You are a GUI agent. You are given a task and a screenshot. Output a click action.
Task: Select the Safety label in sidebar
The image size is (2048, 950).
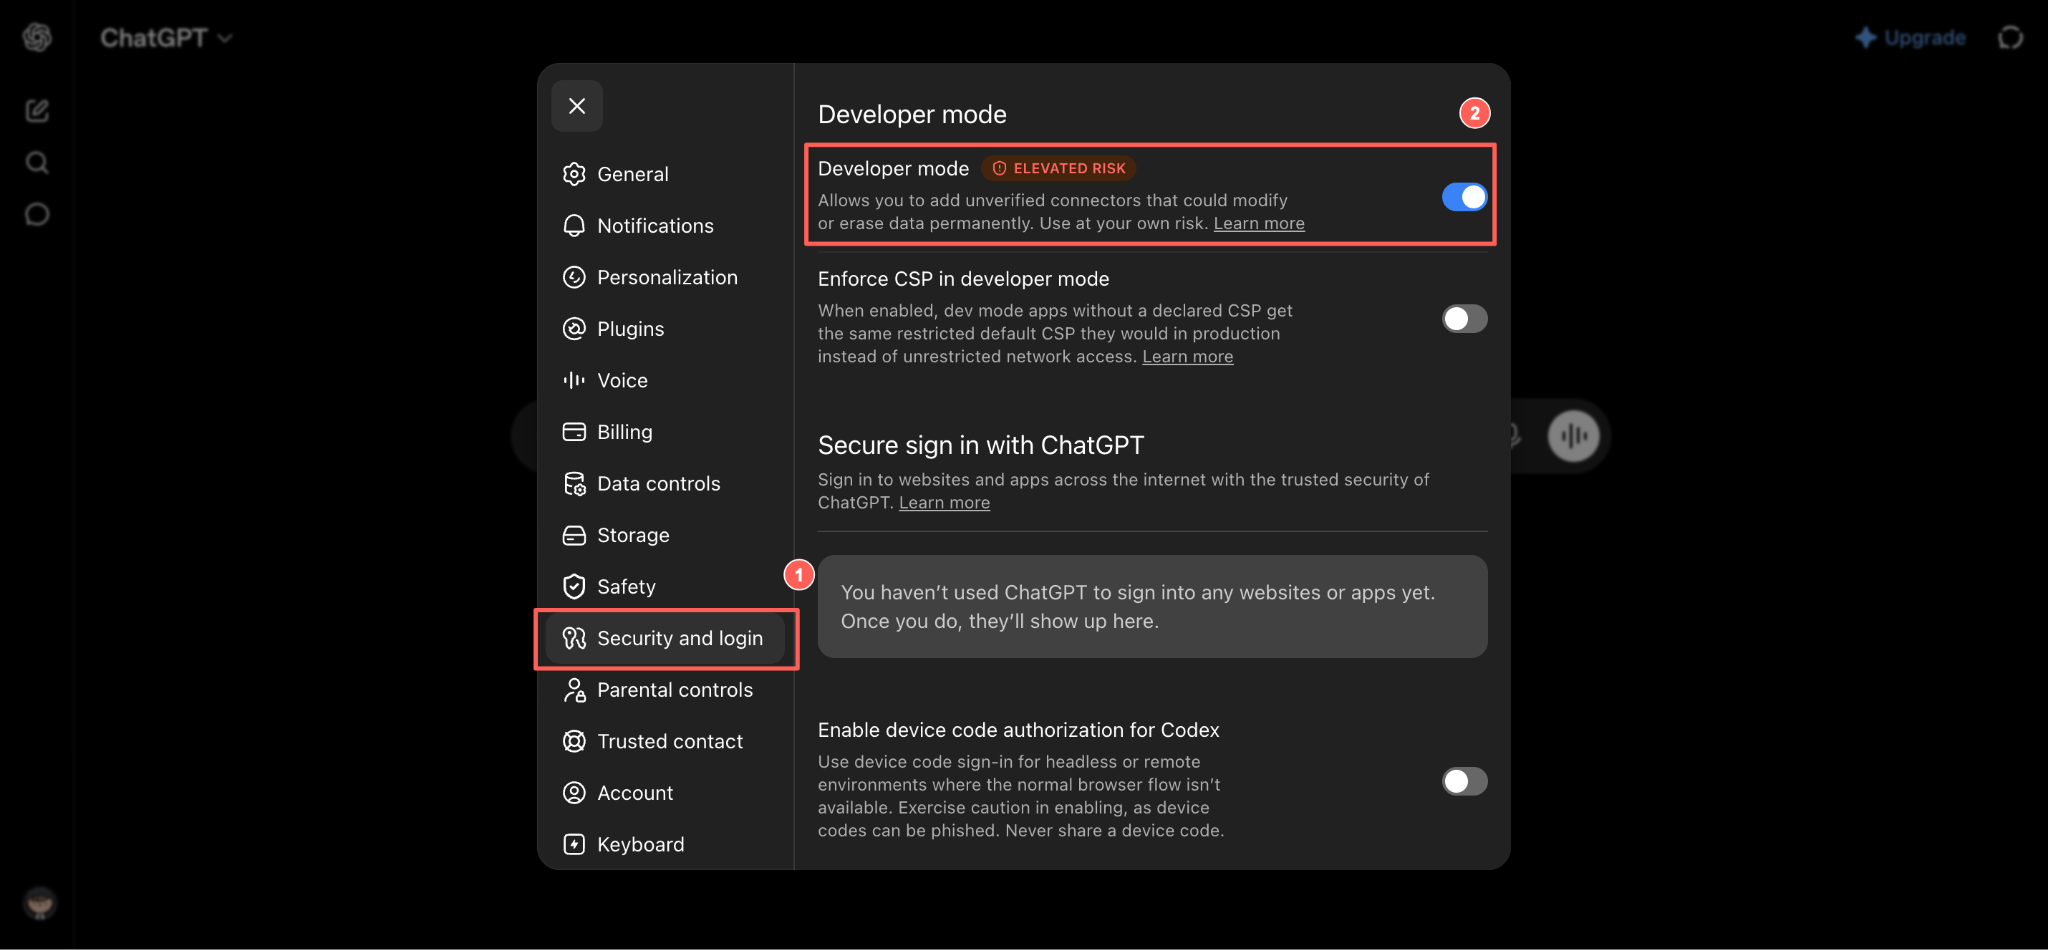tap(626, 587)
